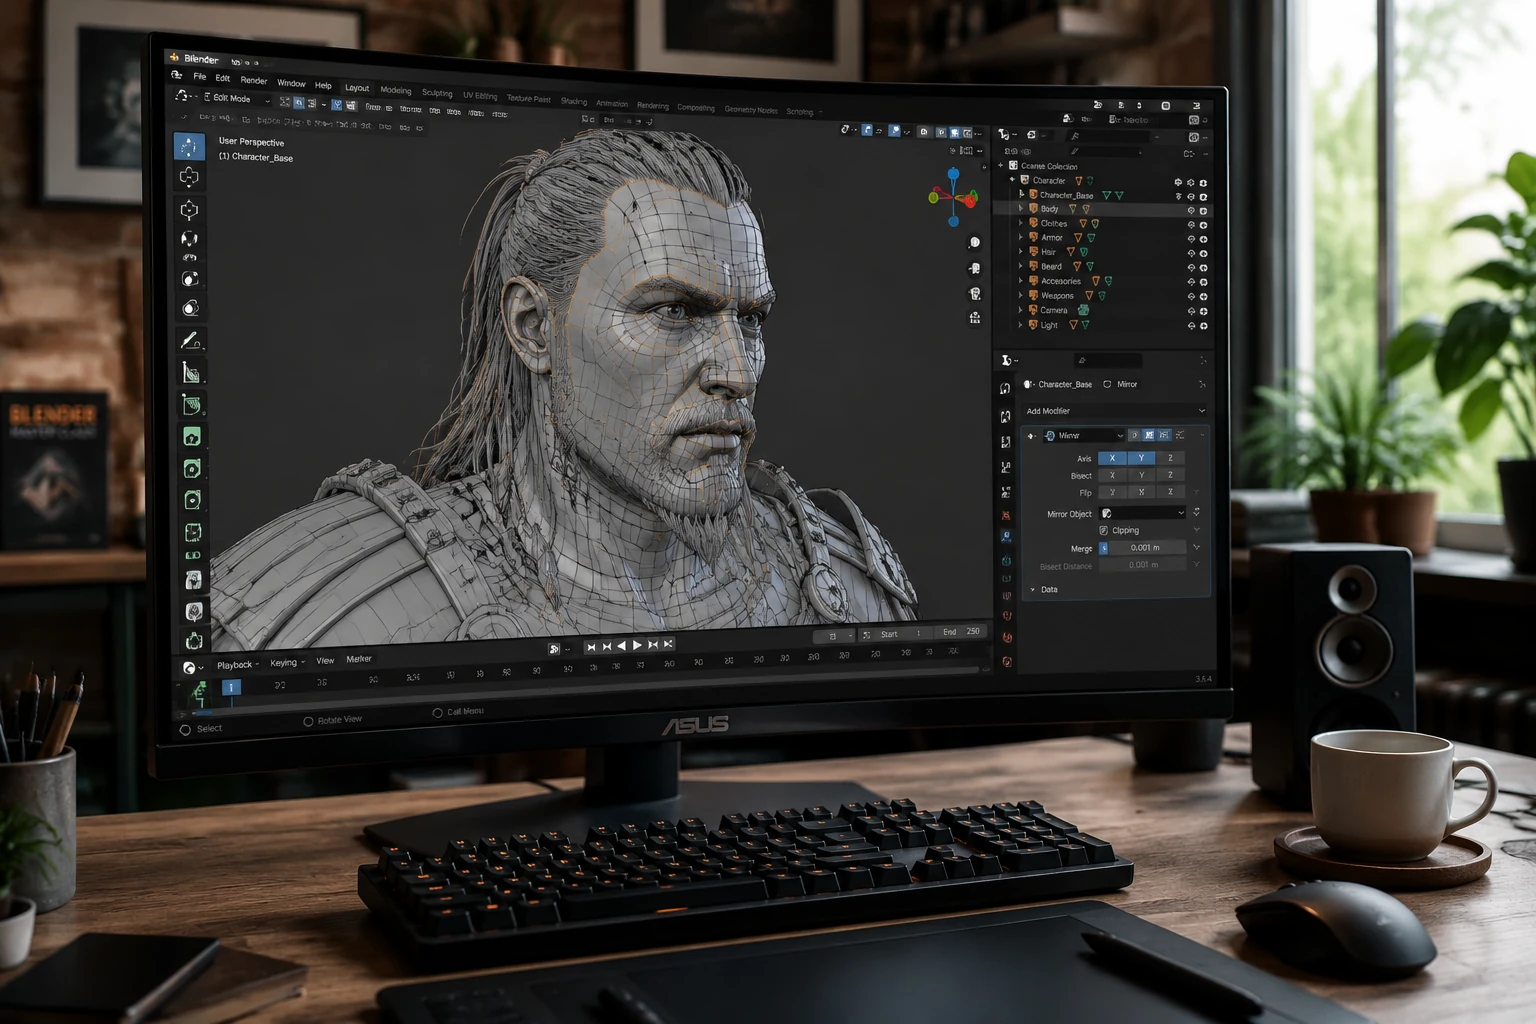The height and width of the screenshot is (1024, 1536).
Task: Open the Add Modifier dropdown
Action: pyautogui.click(x=1114, y=411)
